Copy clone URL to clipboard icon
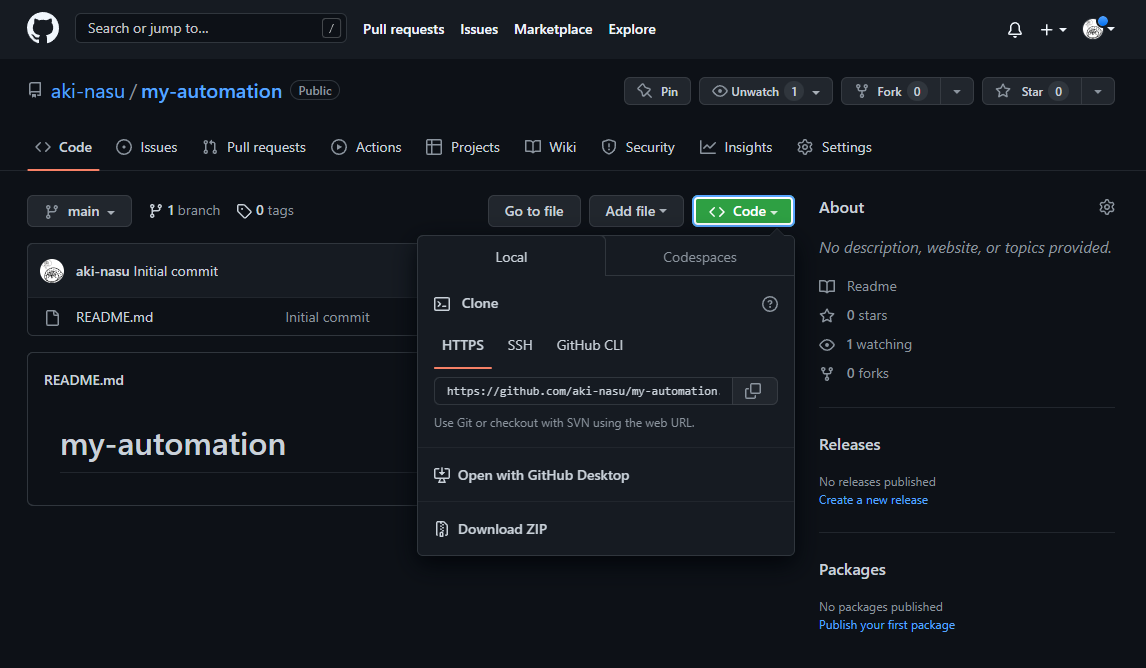This screenshot has height=668, width=1146. pyautogui.click(x=753, y=391)
